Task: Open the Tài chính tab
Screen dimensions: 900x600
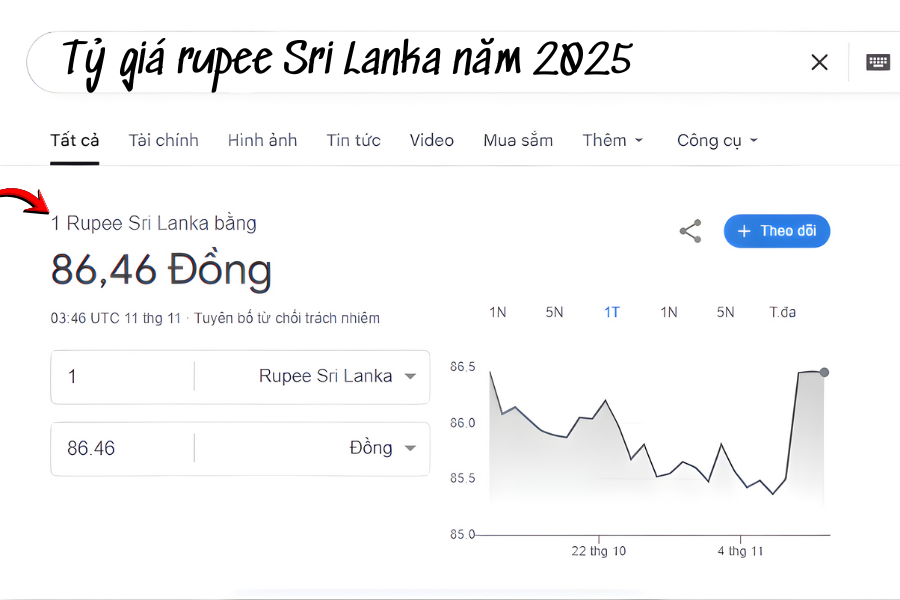Action: [x=163, y=140]
